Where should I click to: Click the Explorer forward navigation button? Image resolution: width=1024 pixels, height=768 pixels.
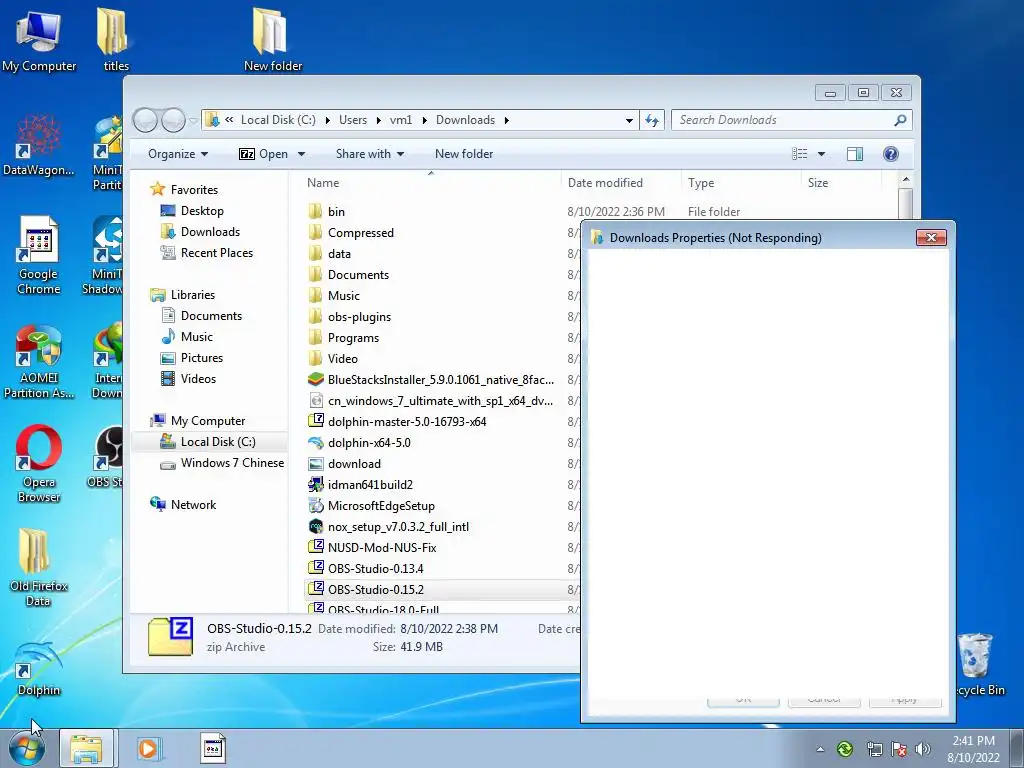click(173, 120)
